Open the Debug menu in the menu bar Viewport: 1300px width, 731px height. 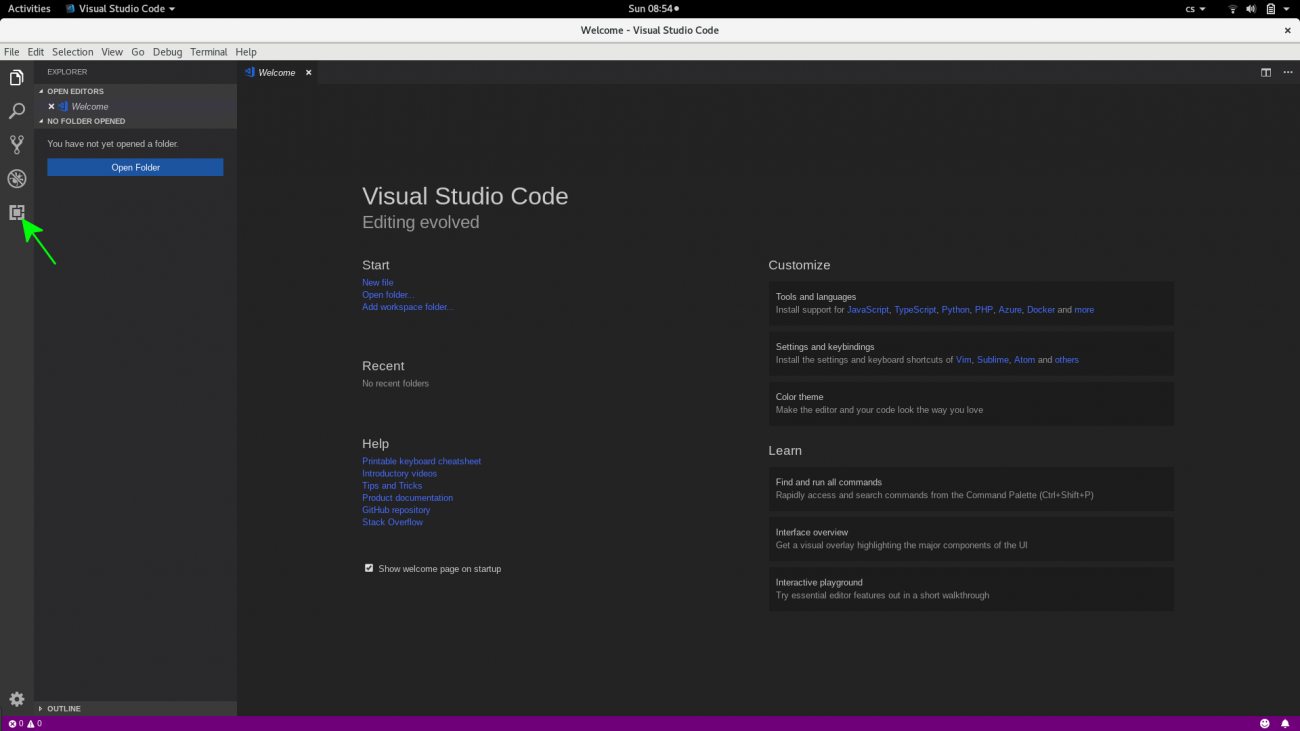[168, 52]
